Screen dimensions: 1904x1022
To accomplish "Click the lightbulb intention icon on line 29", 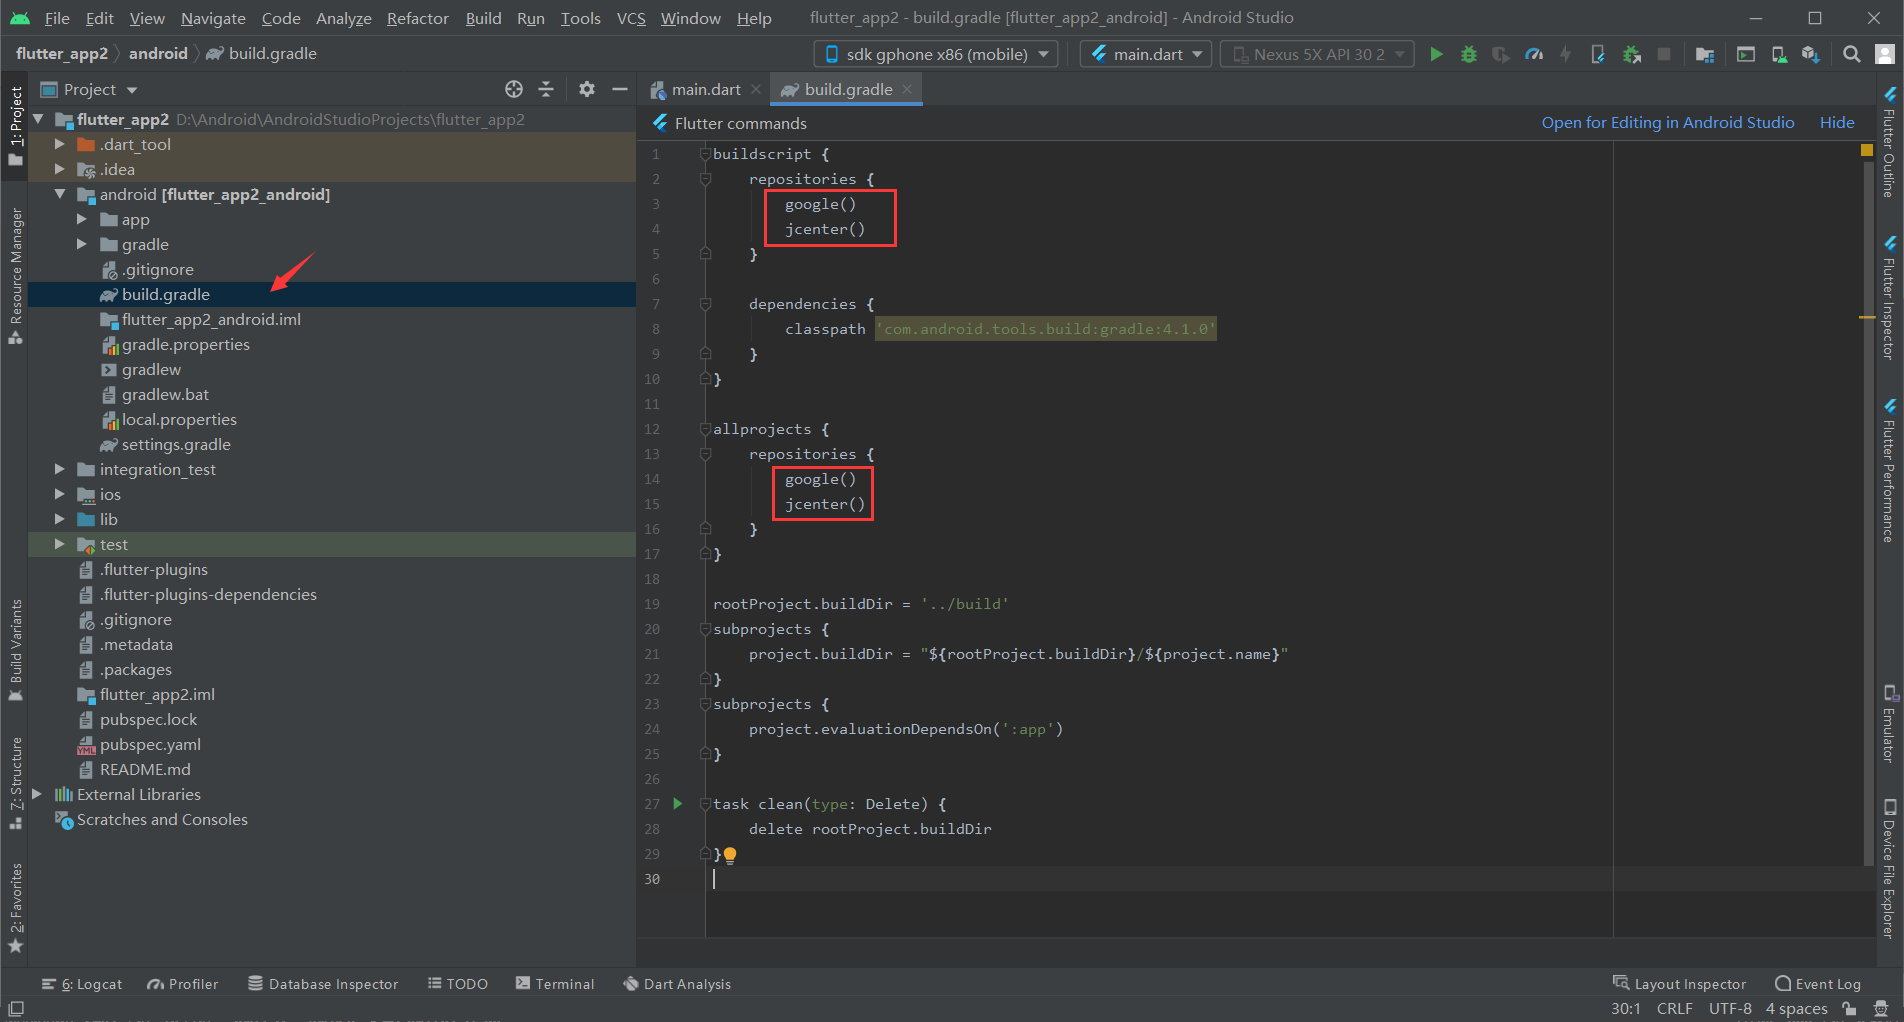I will pyautogui.click(x=730, y=855).
